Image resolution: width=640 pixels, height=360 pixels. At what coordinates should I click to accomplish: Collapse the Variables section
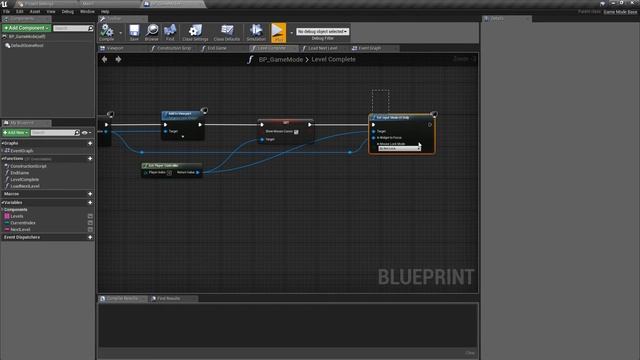coord(2,202)
